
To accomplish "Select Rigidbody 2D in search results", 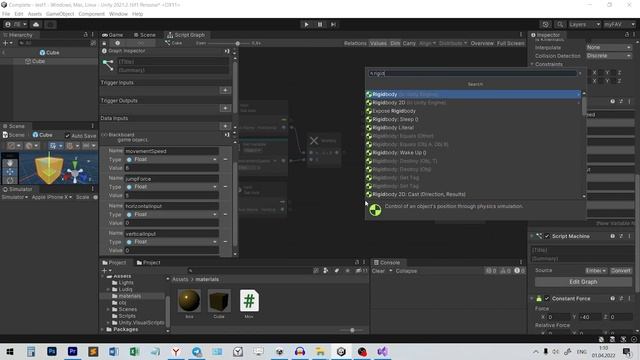I will tap(473, 103).
